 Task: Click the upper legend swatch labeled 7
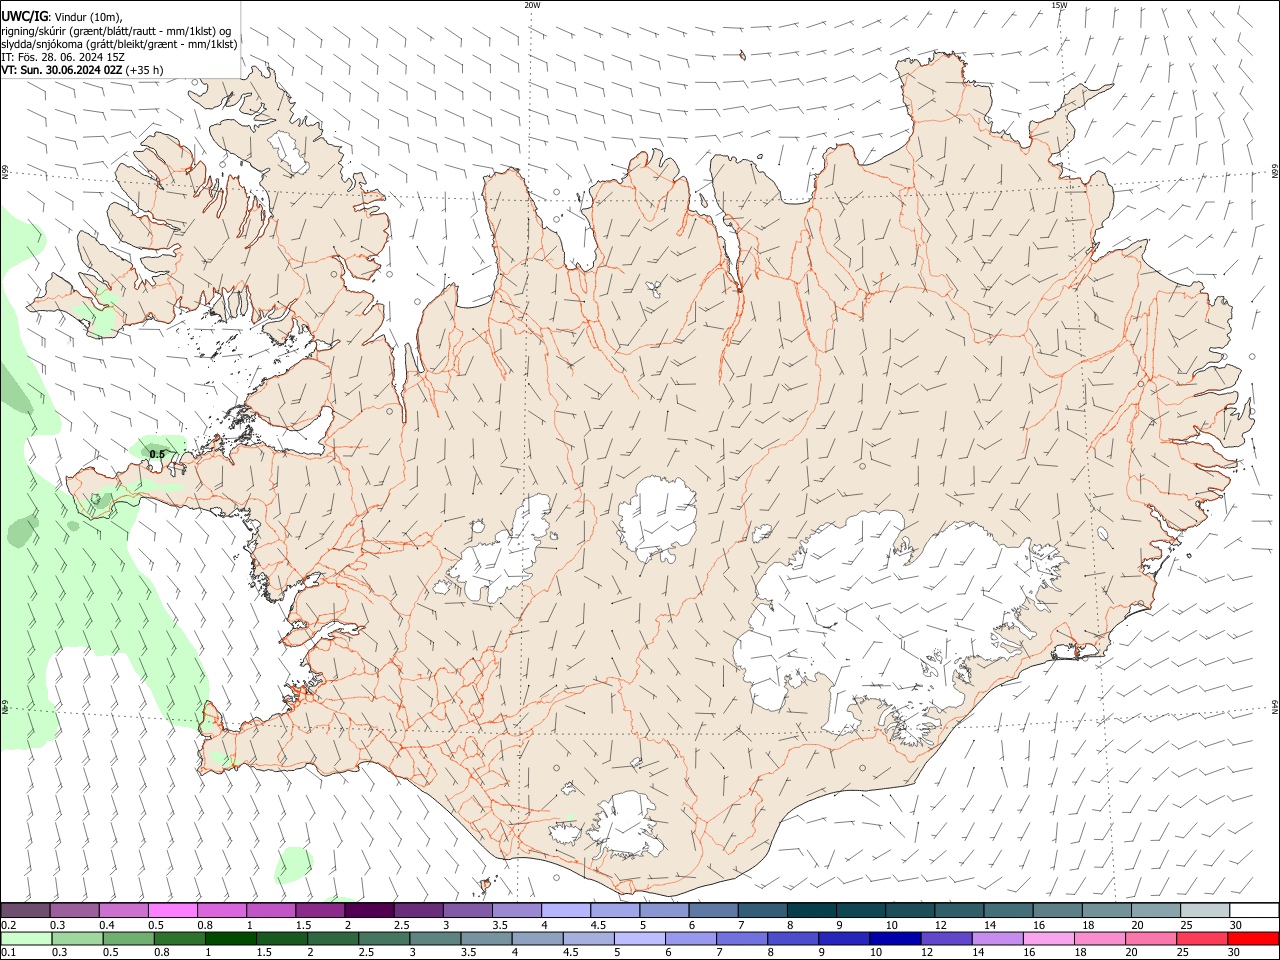(764, 911)
